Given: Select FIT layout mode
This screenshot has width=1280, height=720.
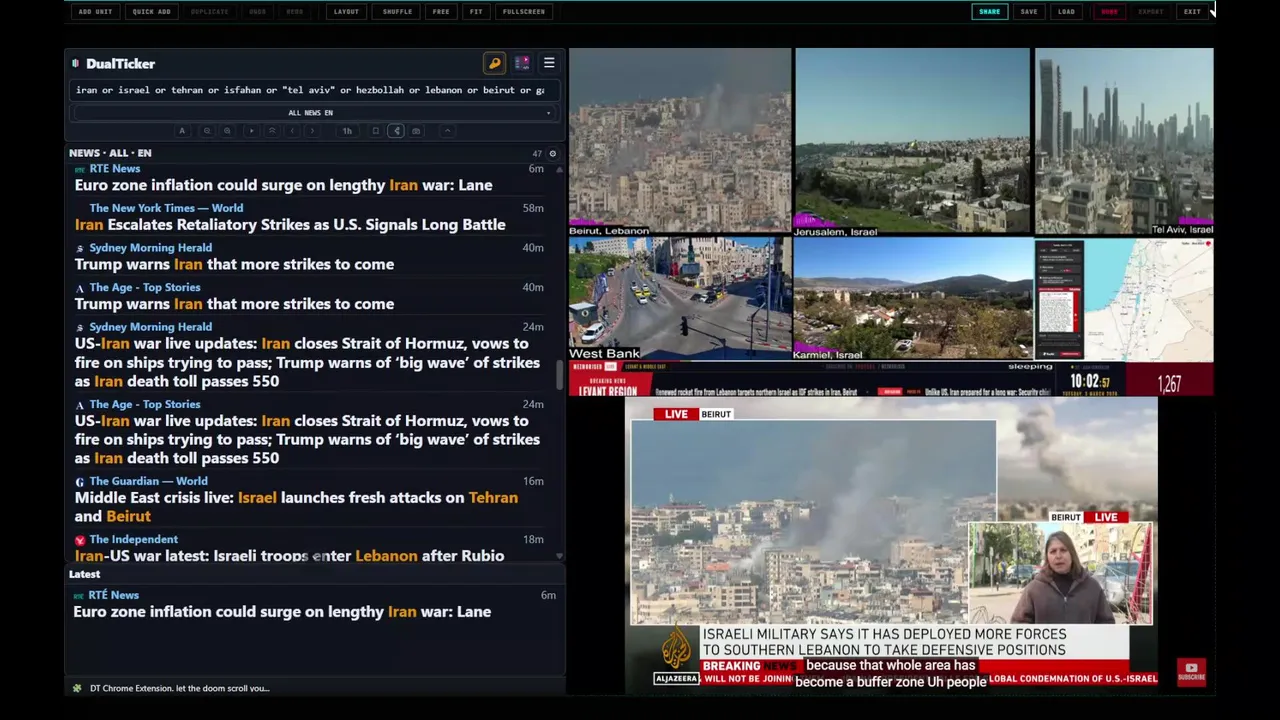Looking at the screenshot, I should coord(476,12).
